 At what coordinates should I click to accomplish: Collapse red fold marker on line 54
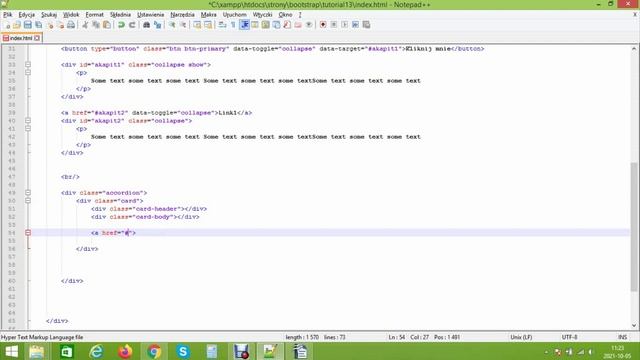coord(28,233)
